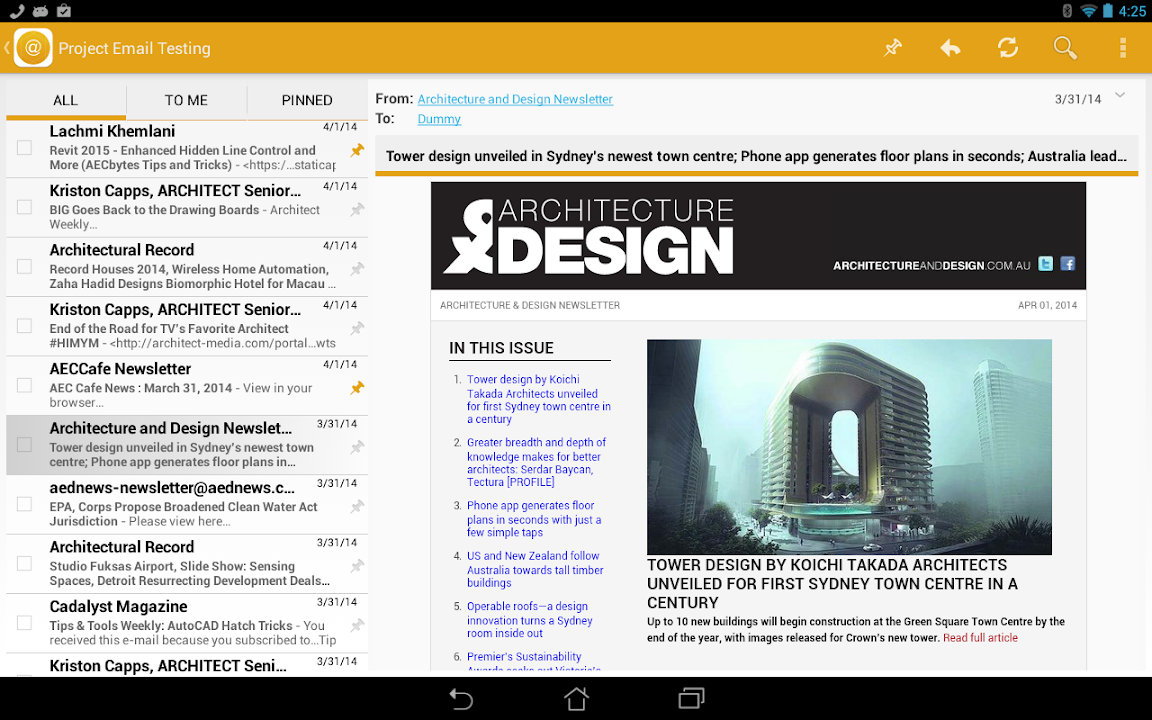Unpin the Lachmi Khemlani email
The image size is (1152, 720).
point(356,150)
